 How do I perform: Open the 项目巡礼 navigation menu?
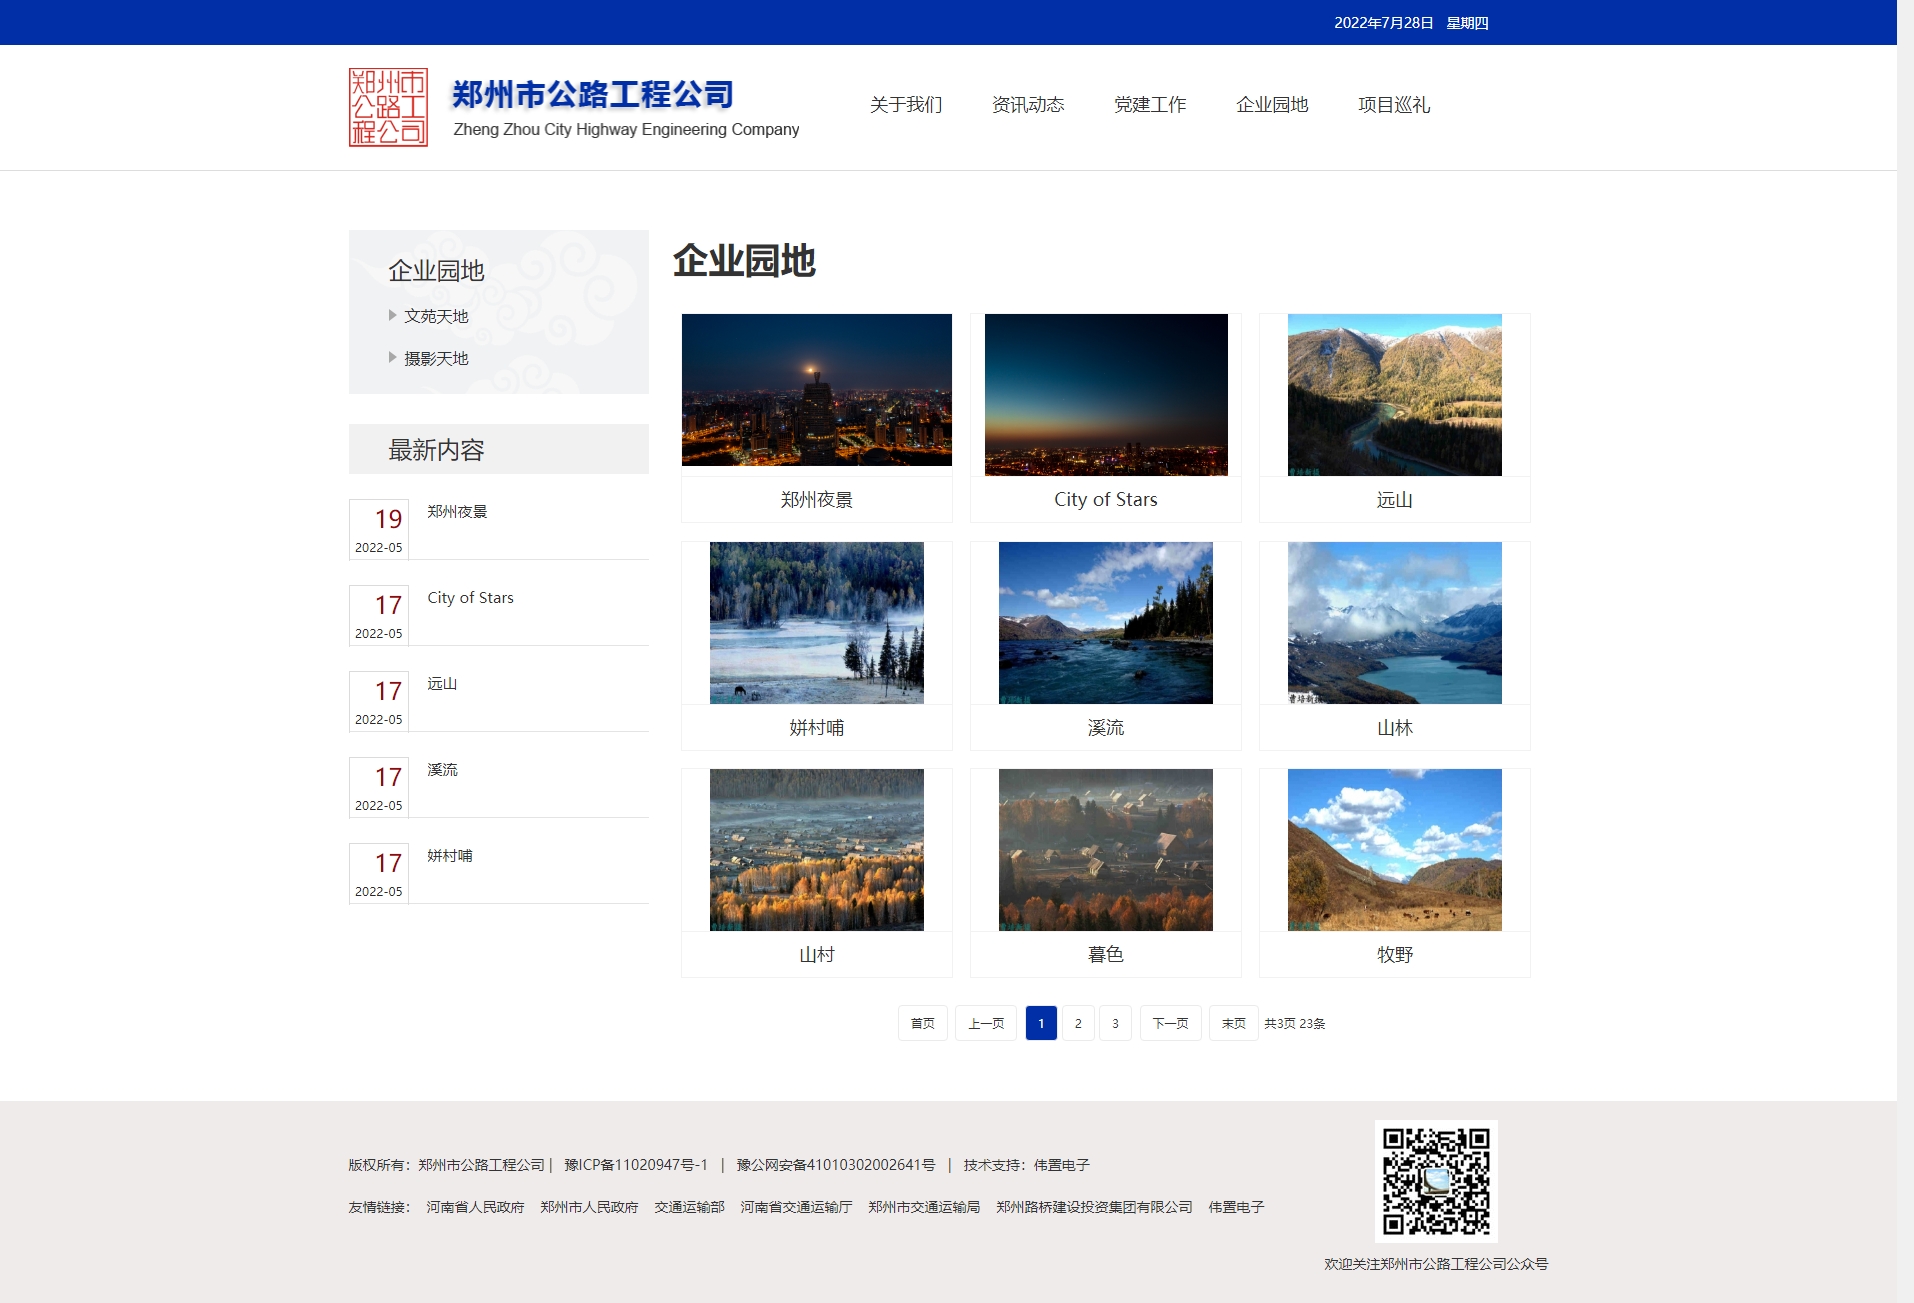click(x=1394, y=105)
